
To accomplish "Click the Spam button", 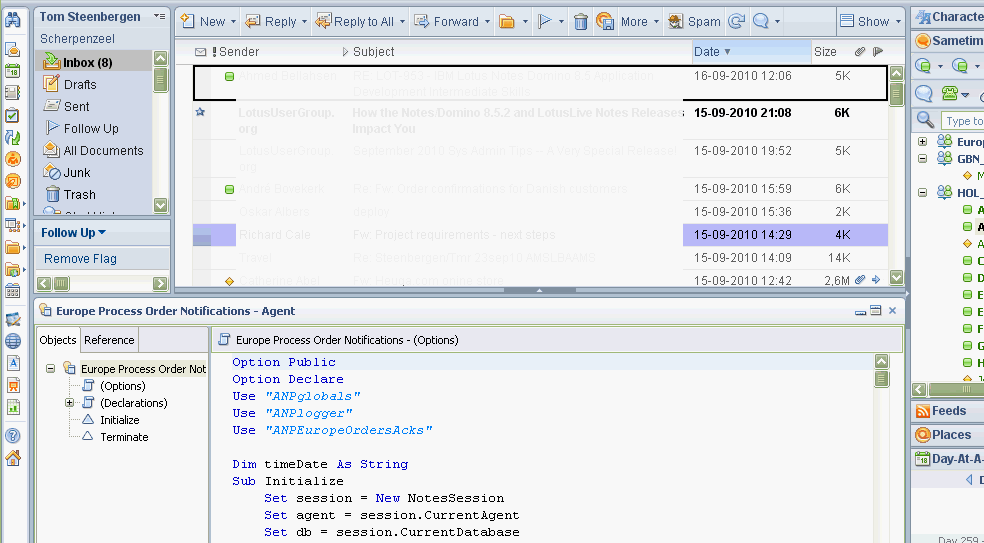I will [694, 21].
